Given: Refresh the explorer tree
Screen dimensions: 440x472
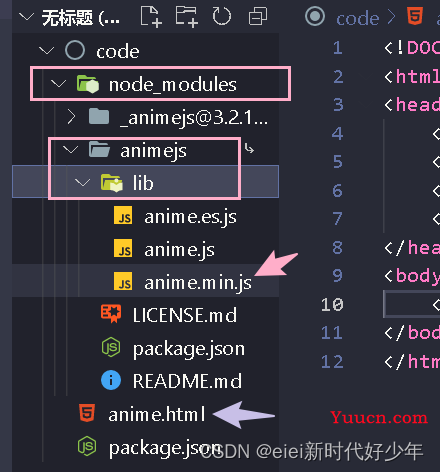Looking at the screenshot, I should pos(222,16).
